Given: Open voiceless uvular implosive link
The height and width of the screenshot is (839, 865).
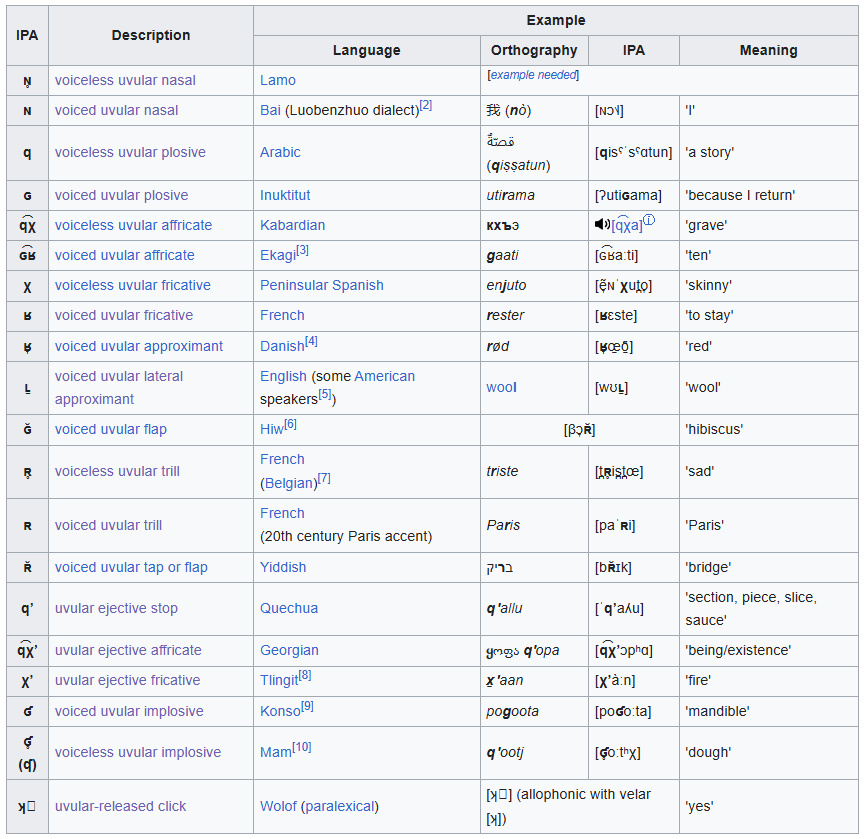Looking at the screenshot, I should [138, 752].
